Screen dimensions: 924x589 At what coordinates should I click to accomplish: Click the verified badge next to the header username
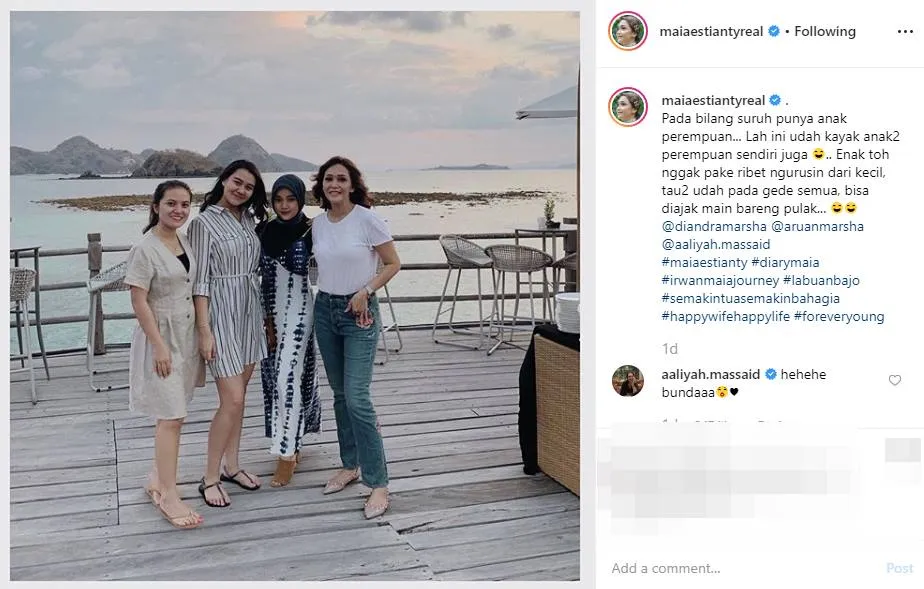coord(774,31)
